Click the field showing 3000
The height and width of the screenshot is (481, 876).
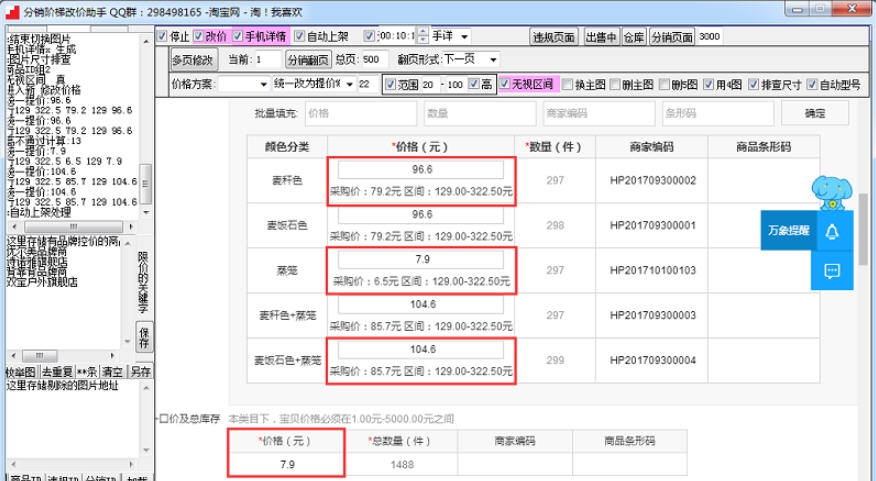[710, 36]
